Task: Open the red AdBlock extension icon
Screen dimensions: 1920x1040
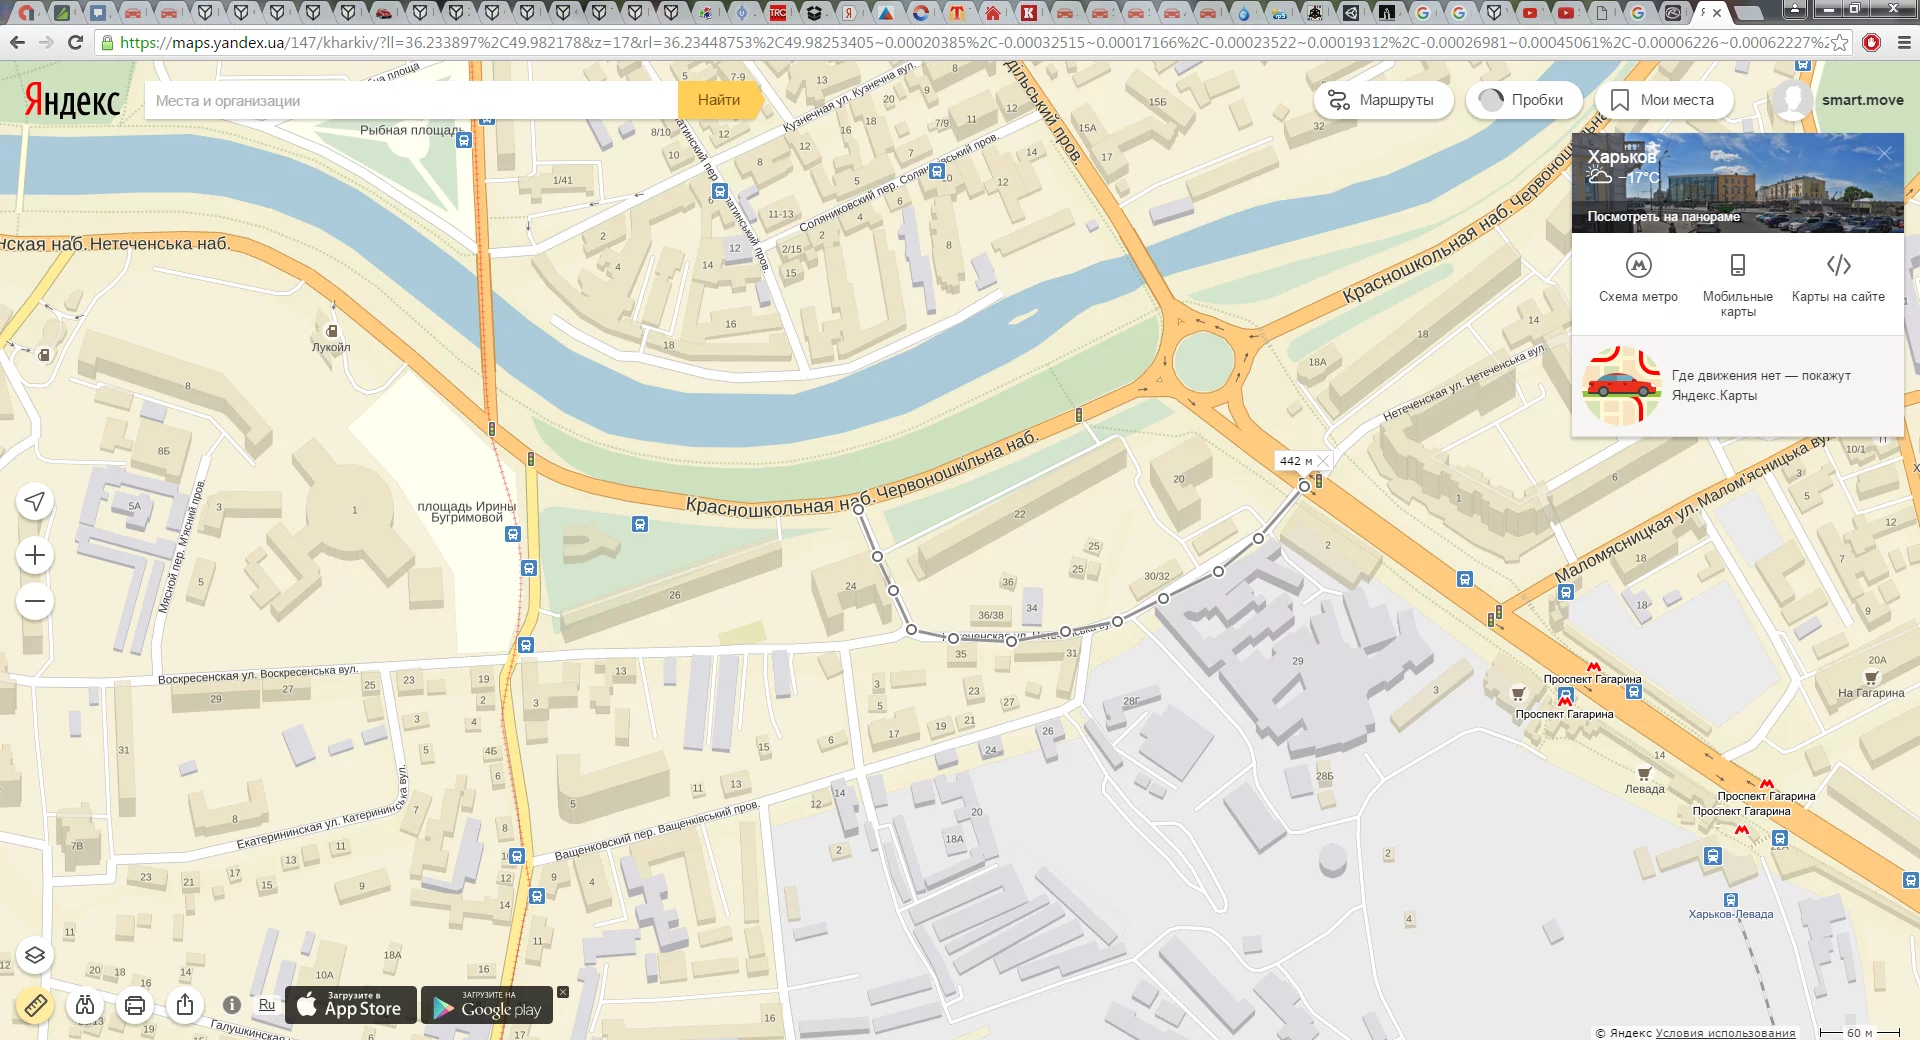Action: [x=1872, y=43]
